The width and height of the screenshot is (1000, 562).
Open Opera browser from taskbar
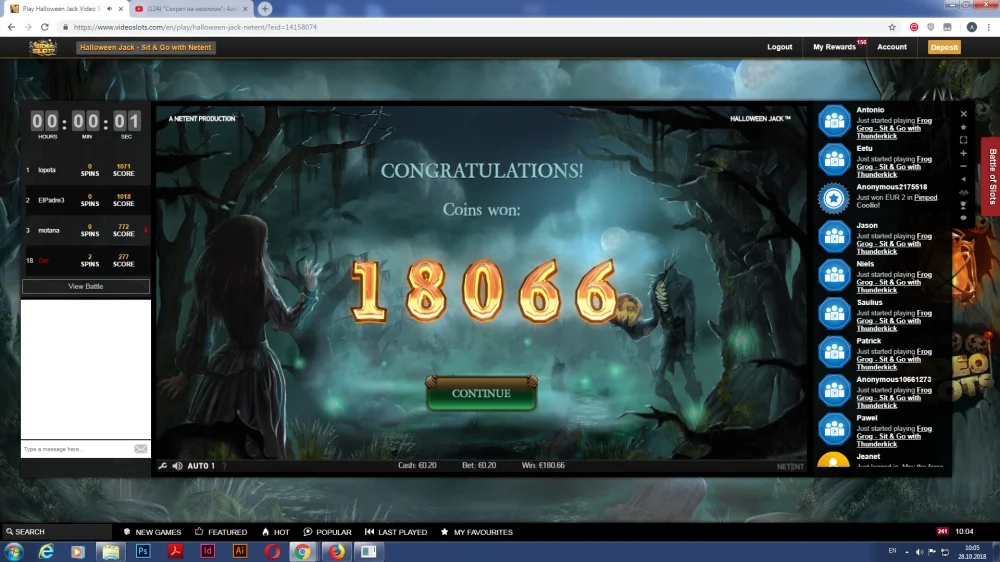pos(272,552)
